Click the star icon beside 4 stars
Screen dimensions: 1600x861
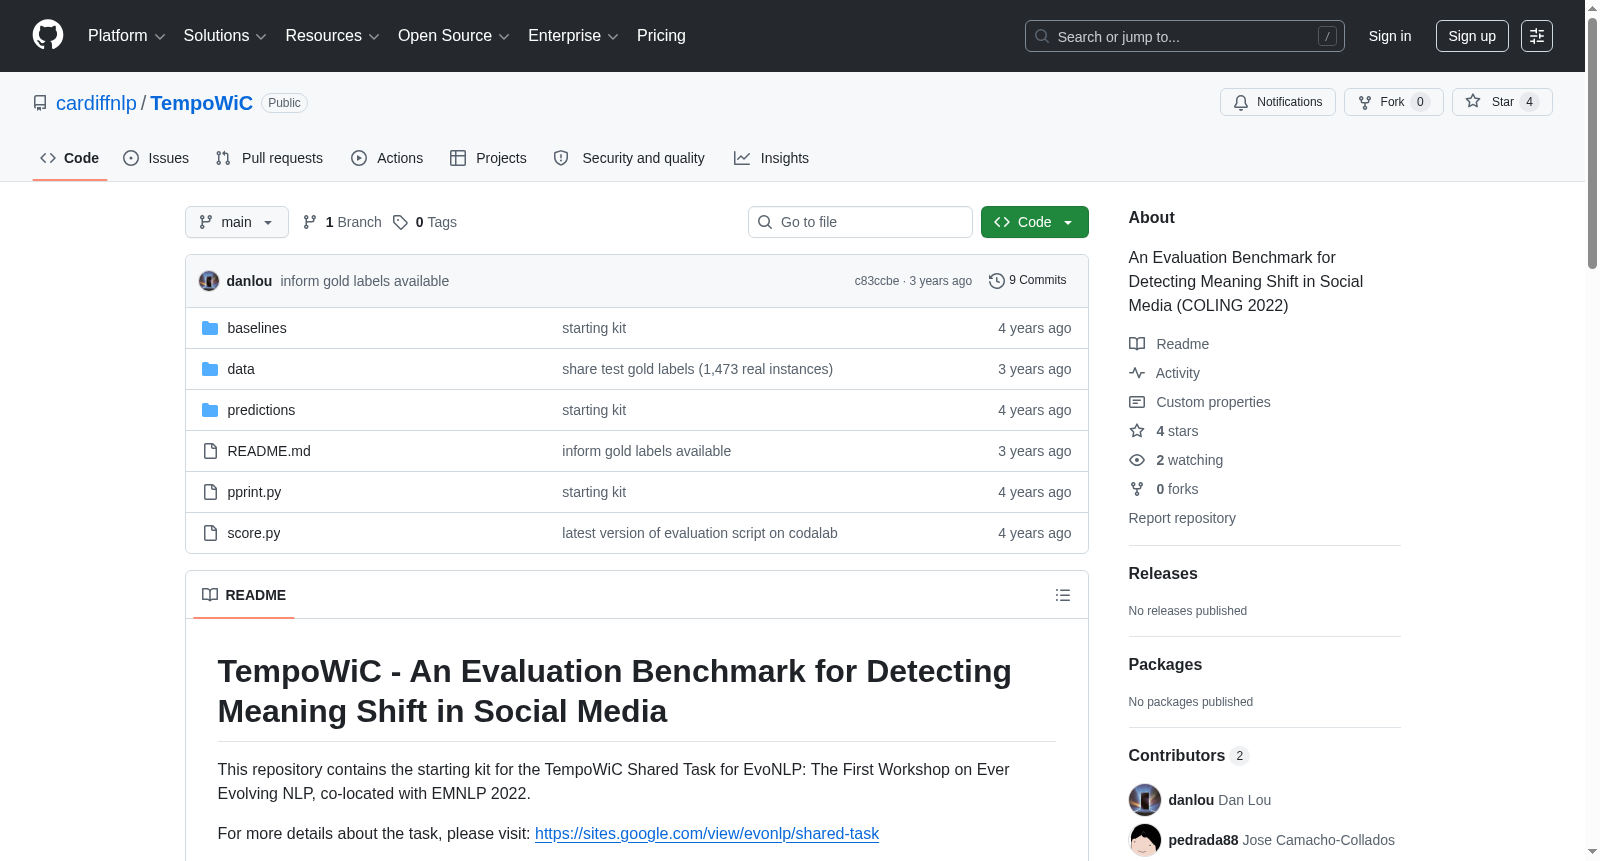point(1137,431)
